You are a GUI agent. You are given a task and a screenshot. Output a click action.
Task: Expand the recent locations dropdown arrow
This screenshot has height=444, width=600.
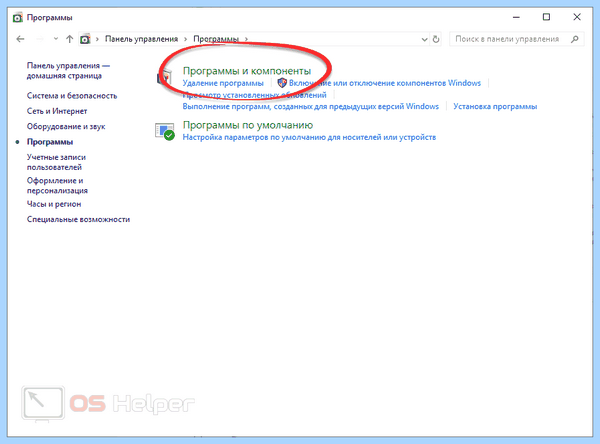point(56,39)
